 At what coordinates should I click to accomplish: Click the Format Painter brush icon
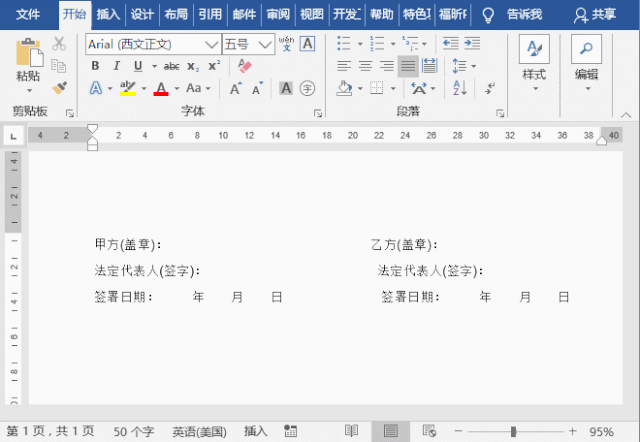[59, 88]
